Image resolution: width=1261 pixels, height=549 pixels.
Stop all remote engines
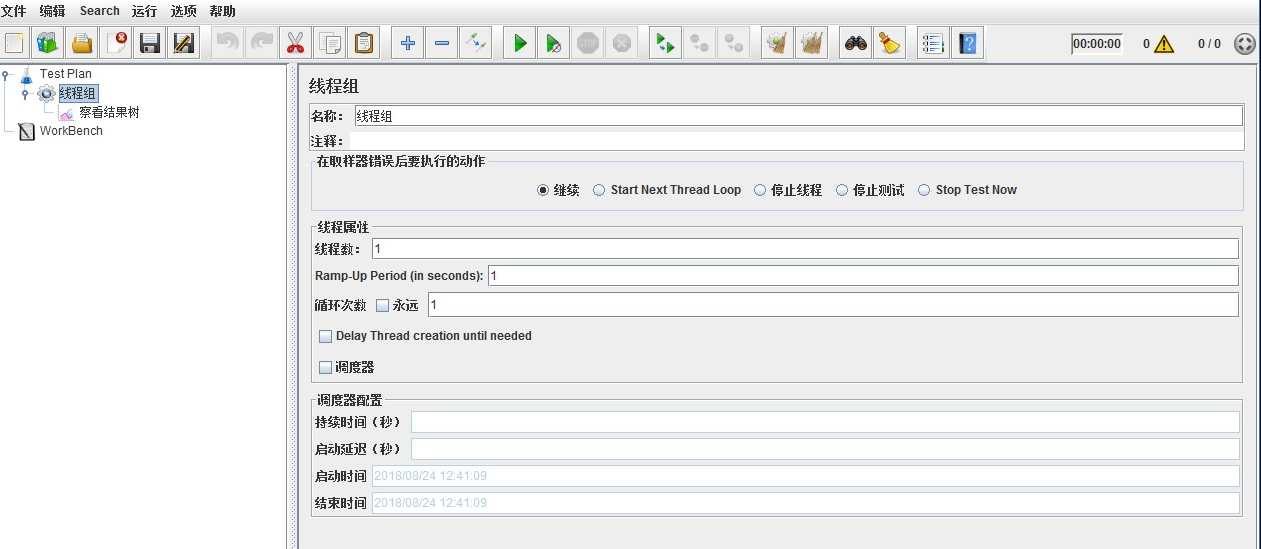point(699,43)
